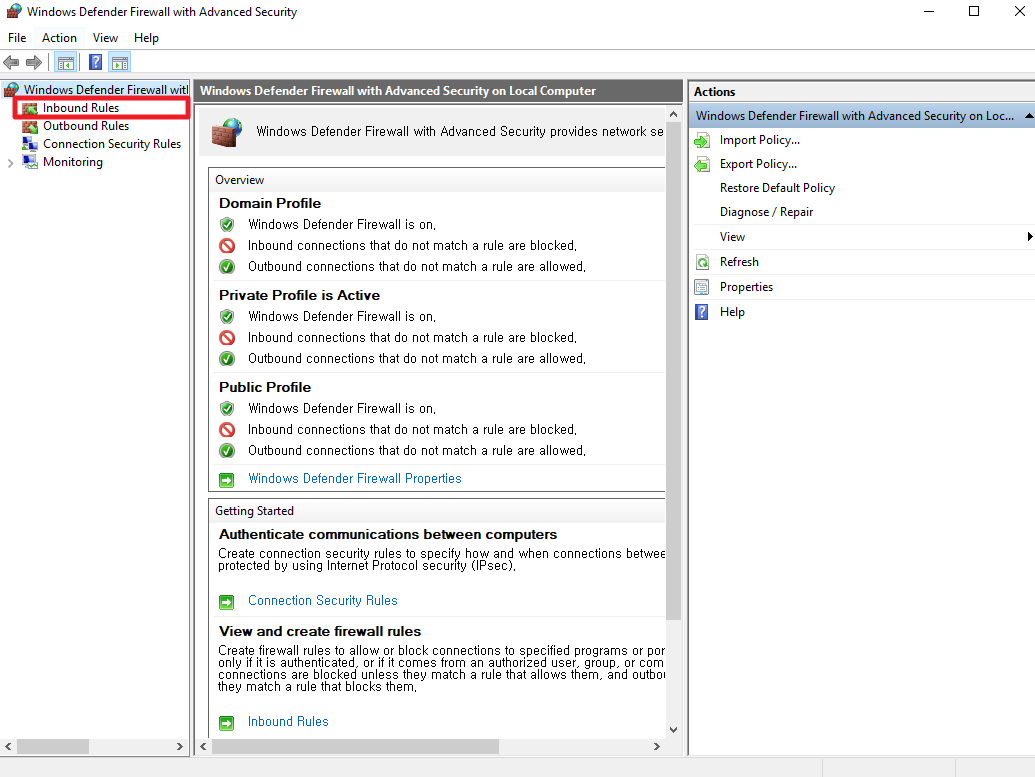Click Private Profile outbound allowed green check icon

click(227, 358)
